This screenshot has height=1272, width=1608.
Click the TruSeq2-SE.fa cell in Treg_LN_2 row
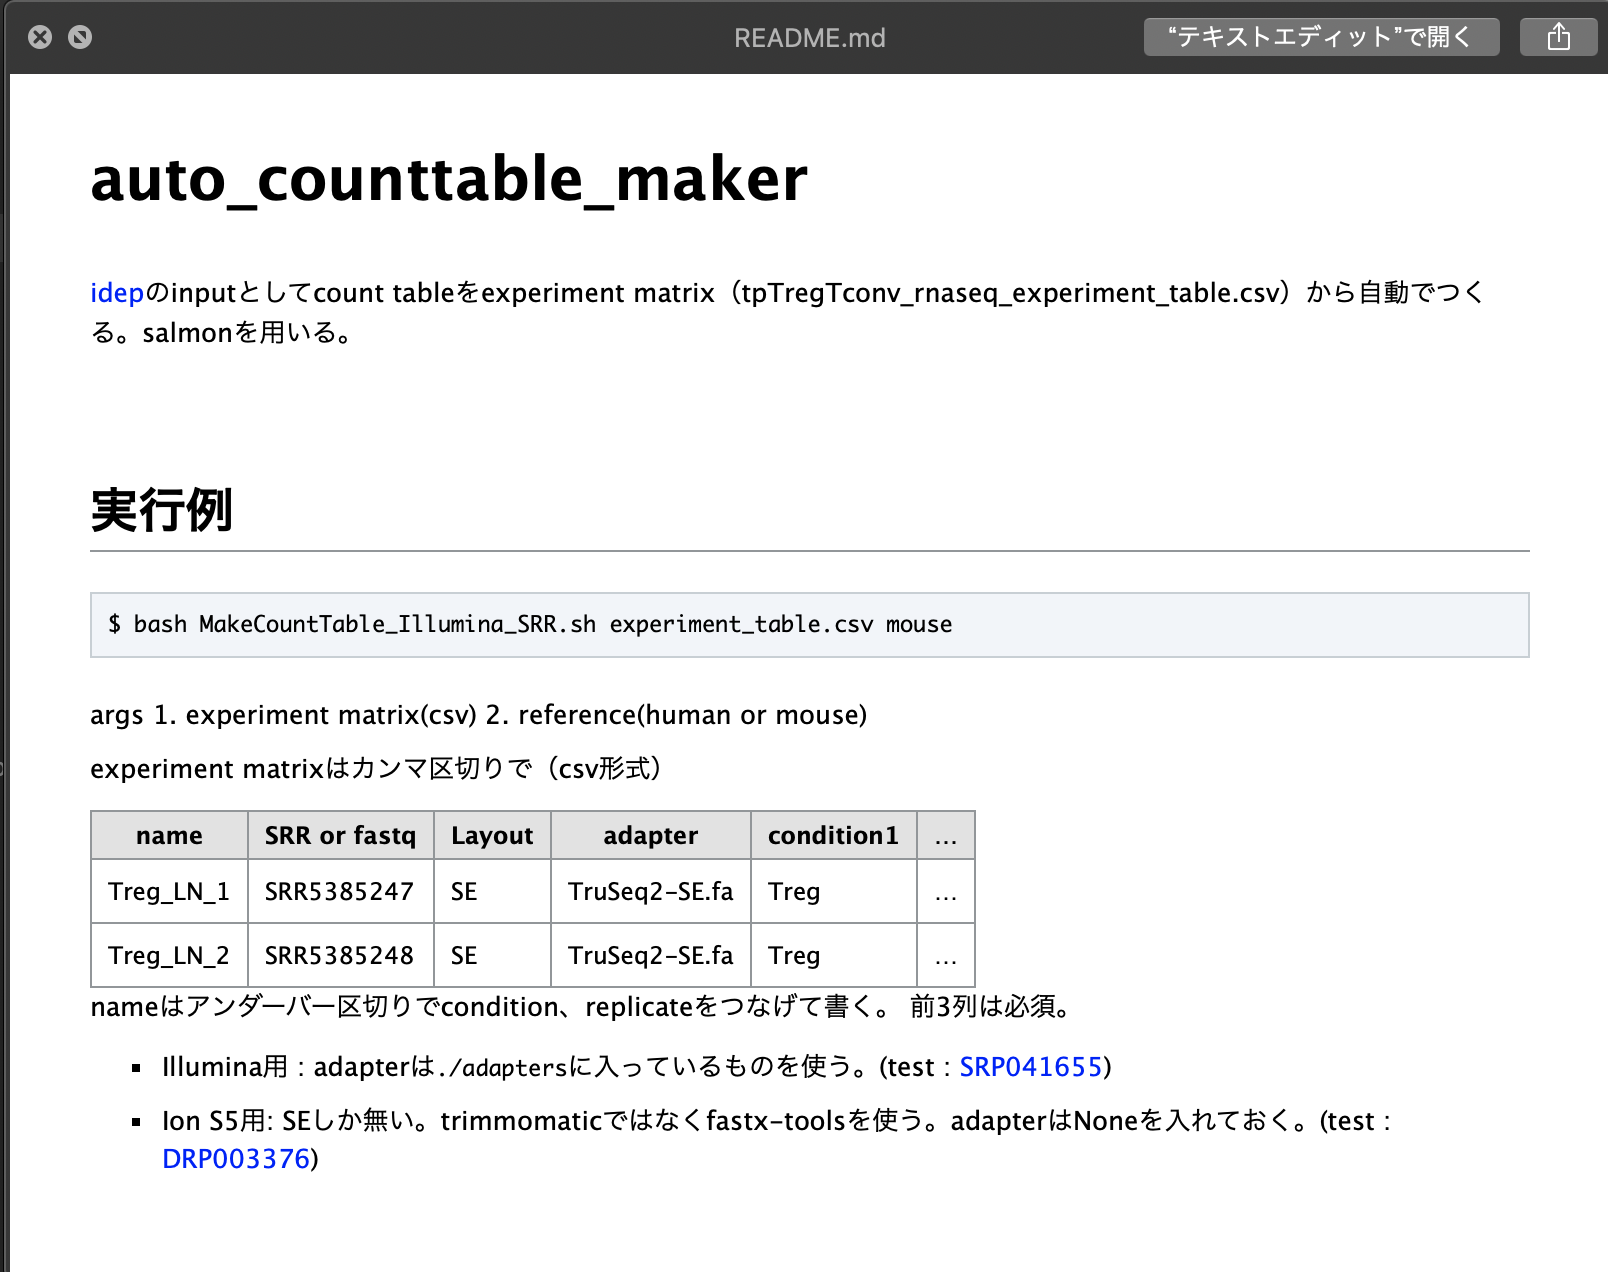click(650, 955)
